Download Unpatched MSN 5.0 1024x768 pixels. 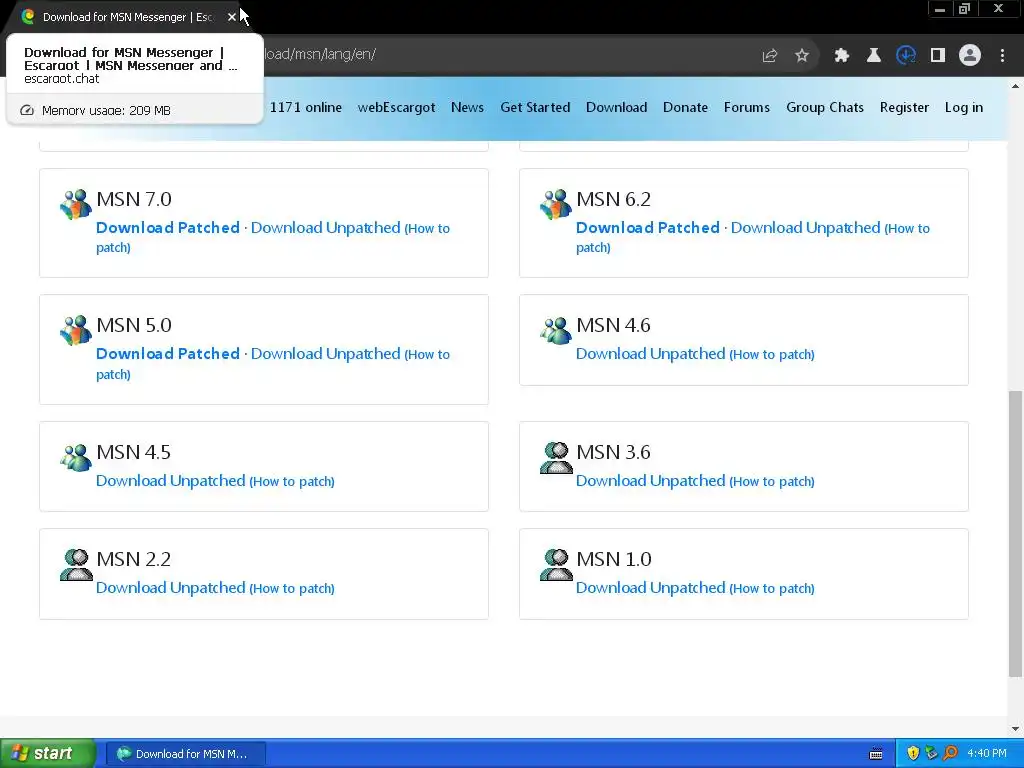(x=325, y=353)
